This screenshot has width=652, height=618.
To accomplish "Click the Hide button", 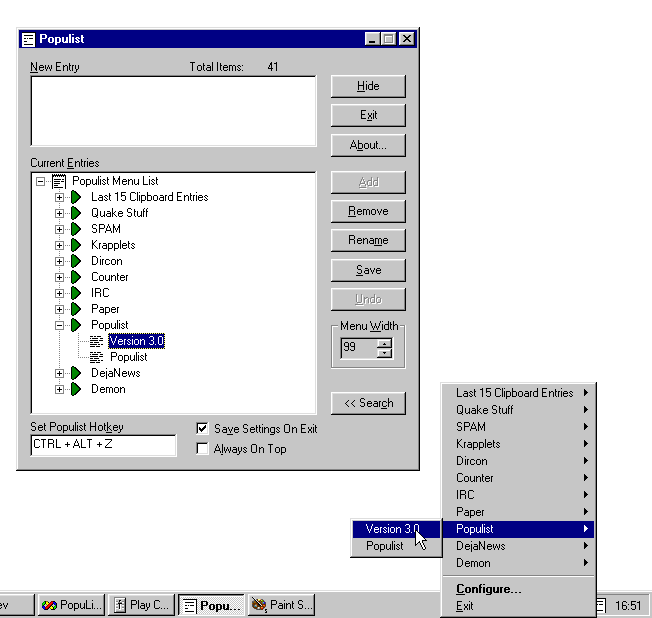I will [368, 86].
